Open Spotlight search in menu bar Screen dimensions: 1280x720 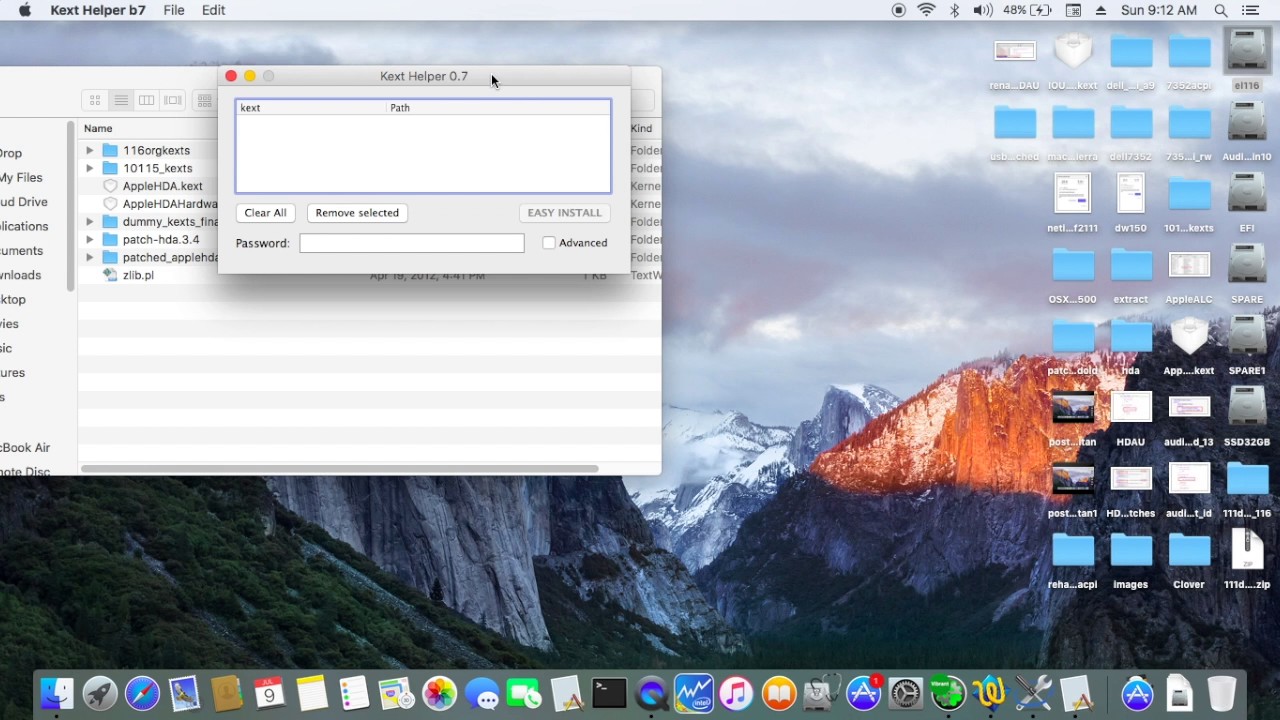pos(1221,10)
